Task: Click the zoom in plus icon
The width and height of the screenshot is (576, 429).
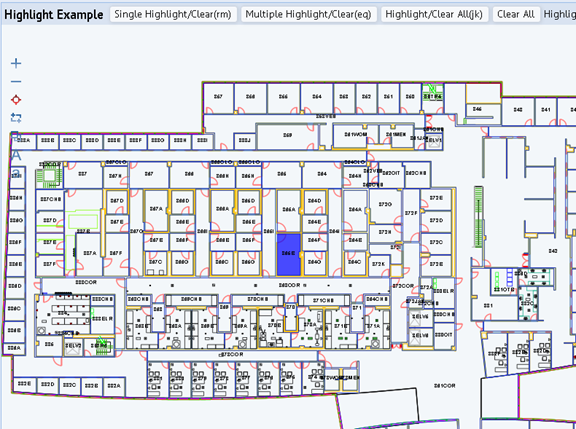Action: [16, 63]
